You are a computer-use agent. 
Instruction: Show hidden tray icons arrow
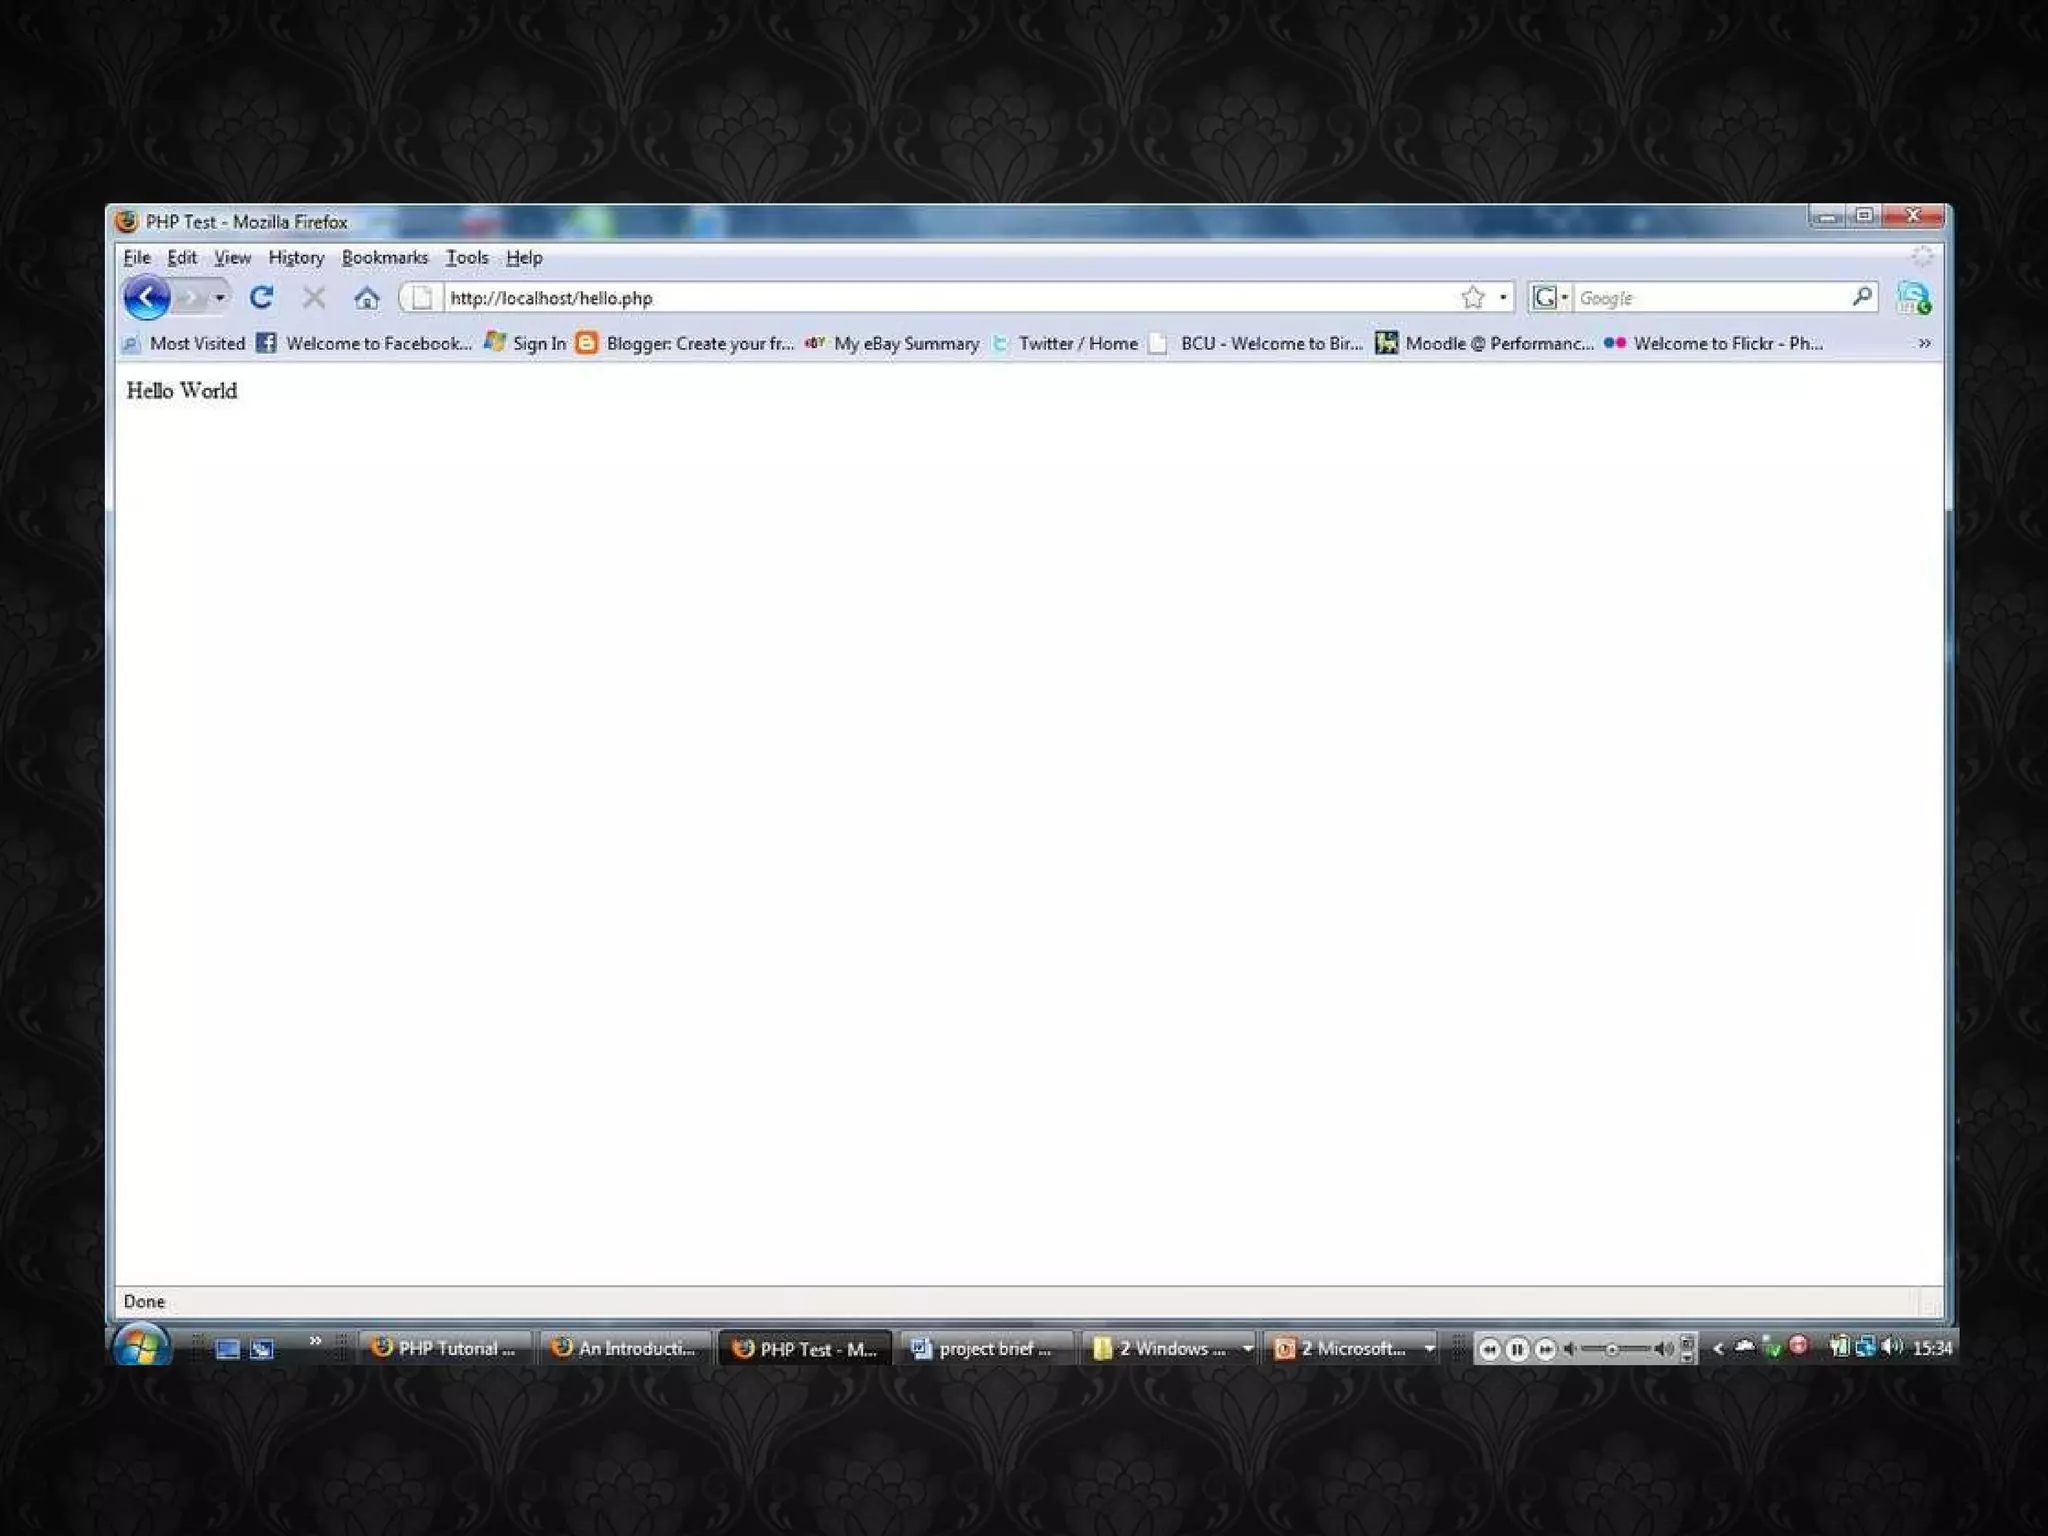click(x=1718, y=1348)
